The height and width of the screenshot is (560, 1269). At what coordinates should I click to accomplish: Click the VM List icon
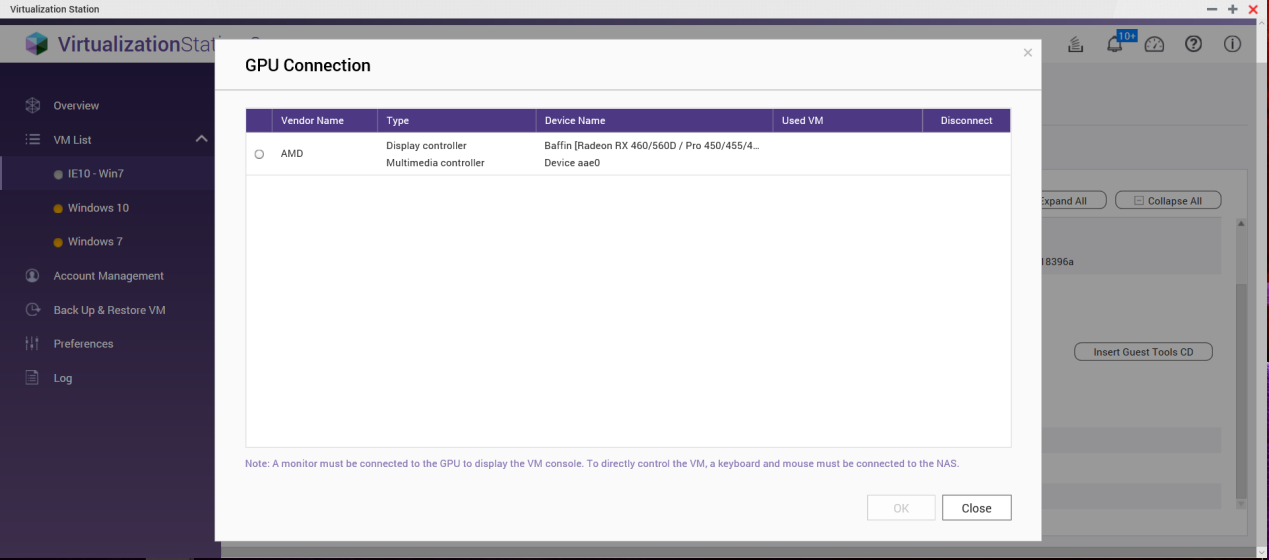tap(32, 140)
